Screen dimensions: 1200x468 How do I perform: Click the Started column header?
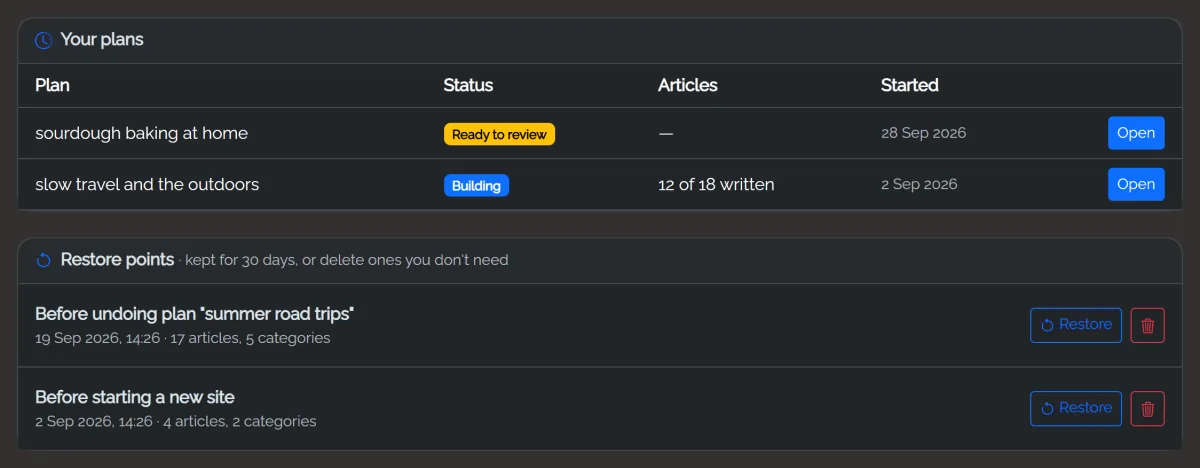coord(910,85)
